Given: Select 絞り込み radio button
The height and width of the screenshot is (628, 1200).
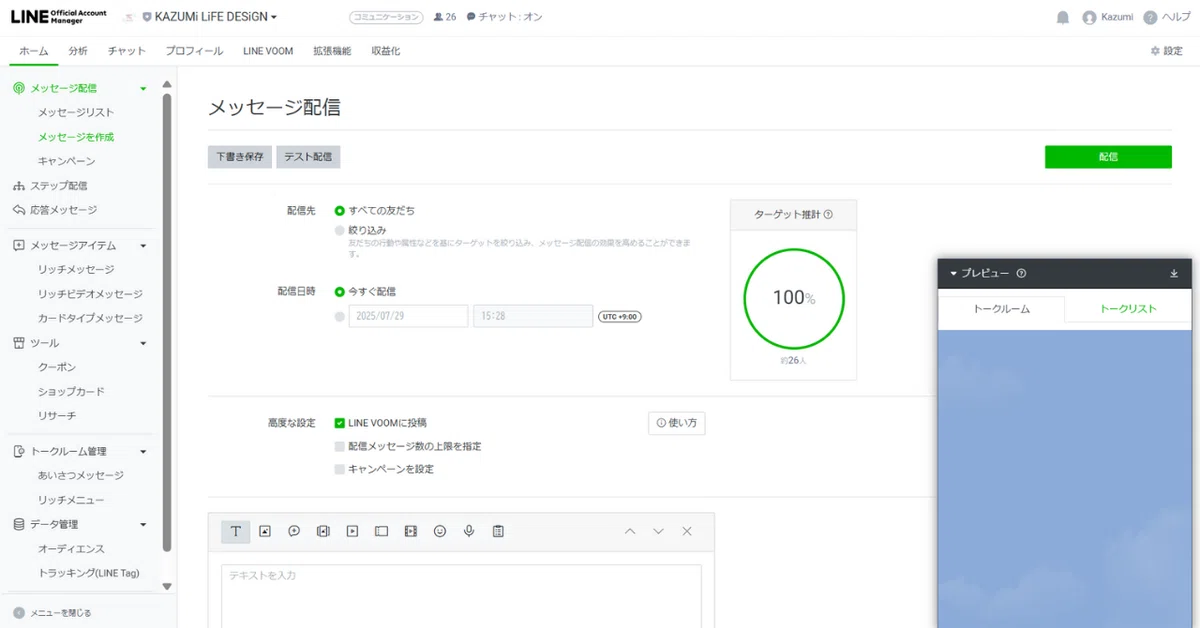Looking at the screenshot, I should 340,230.
